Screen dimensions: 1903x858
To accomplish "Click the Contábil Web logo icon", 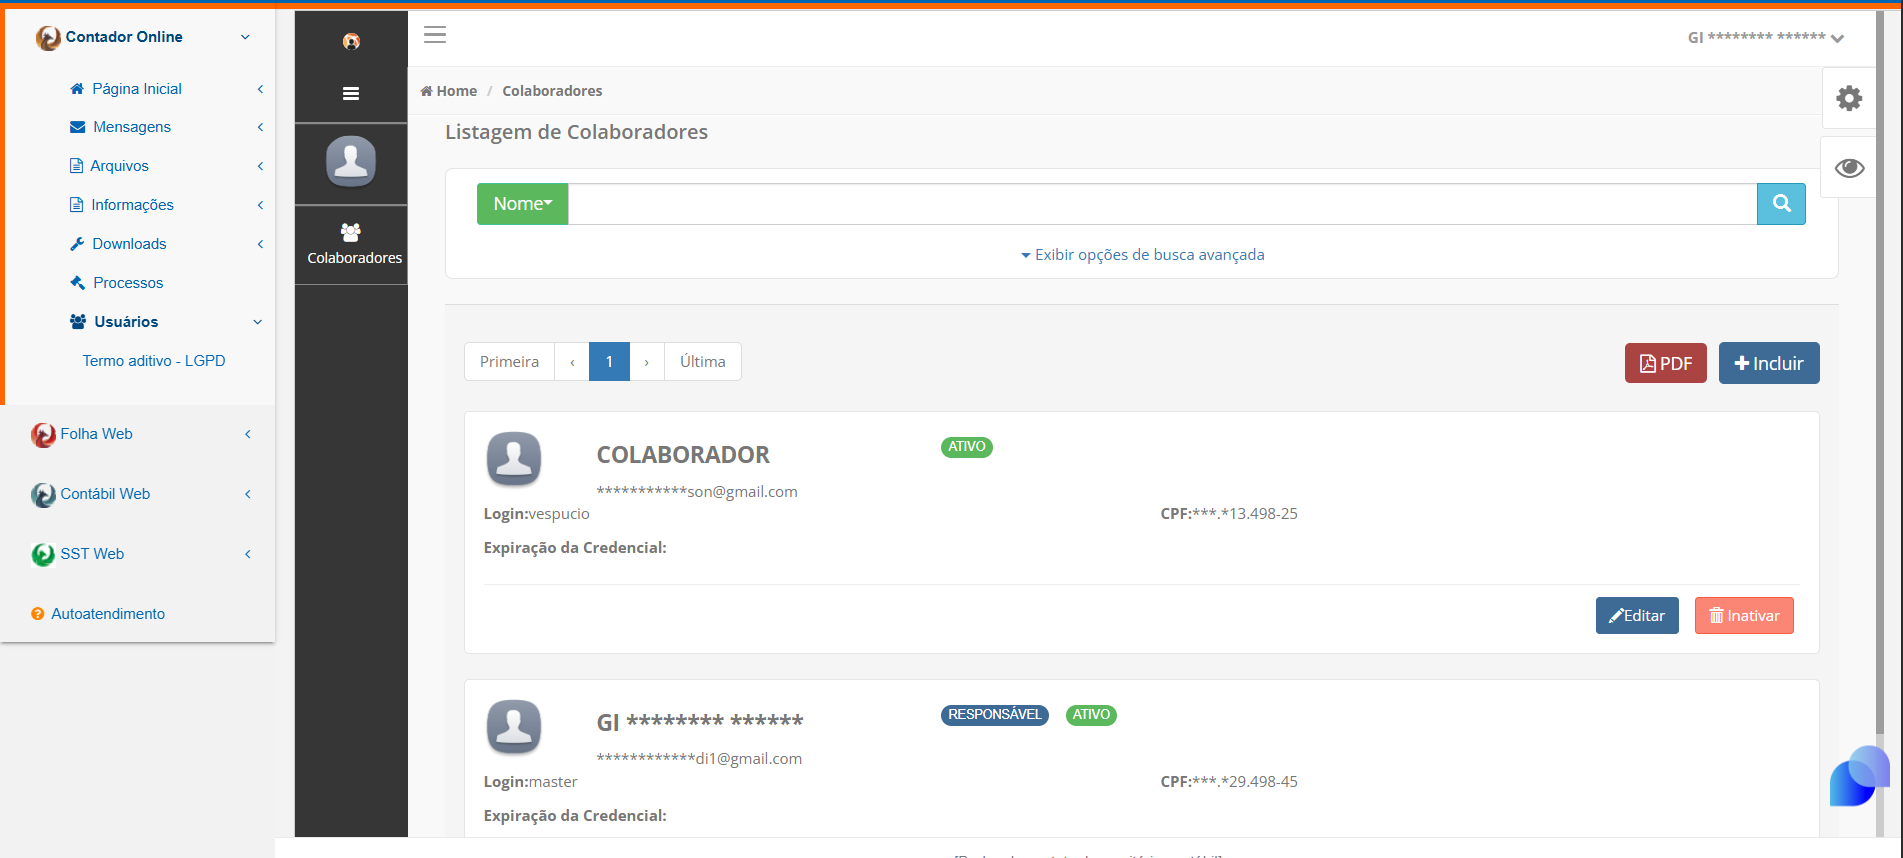I will (43, 495).
